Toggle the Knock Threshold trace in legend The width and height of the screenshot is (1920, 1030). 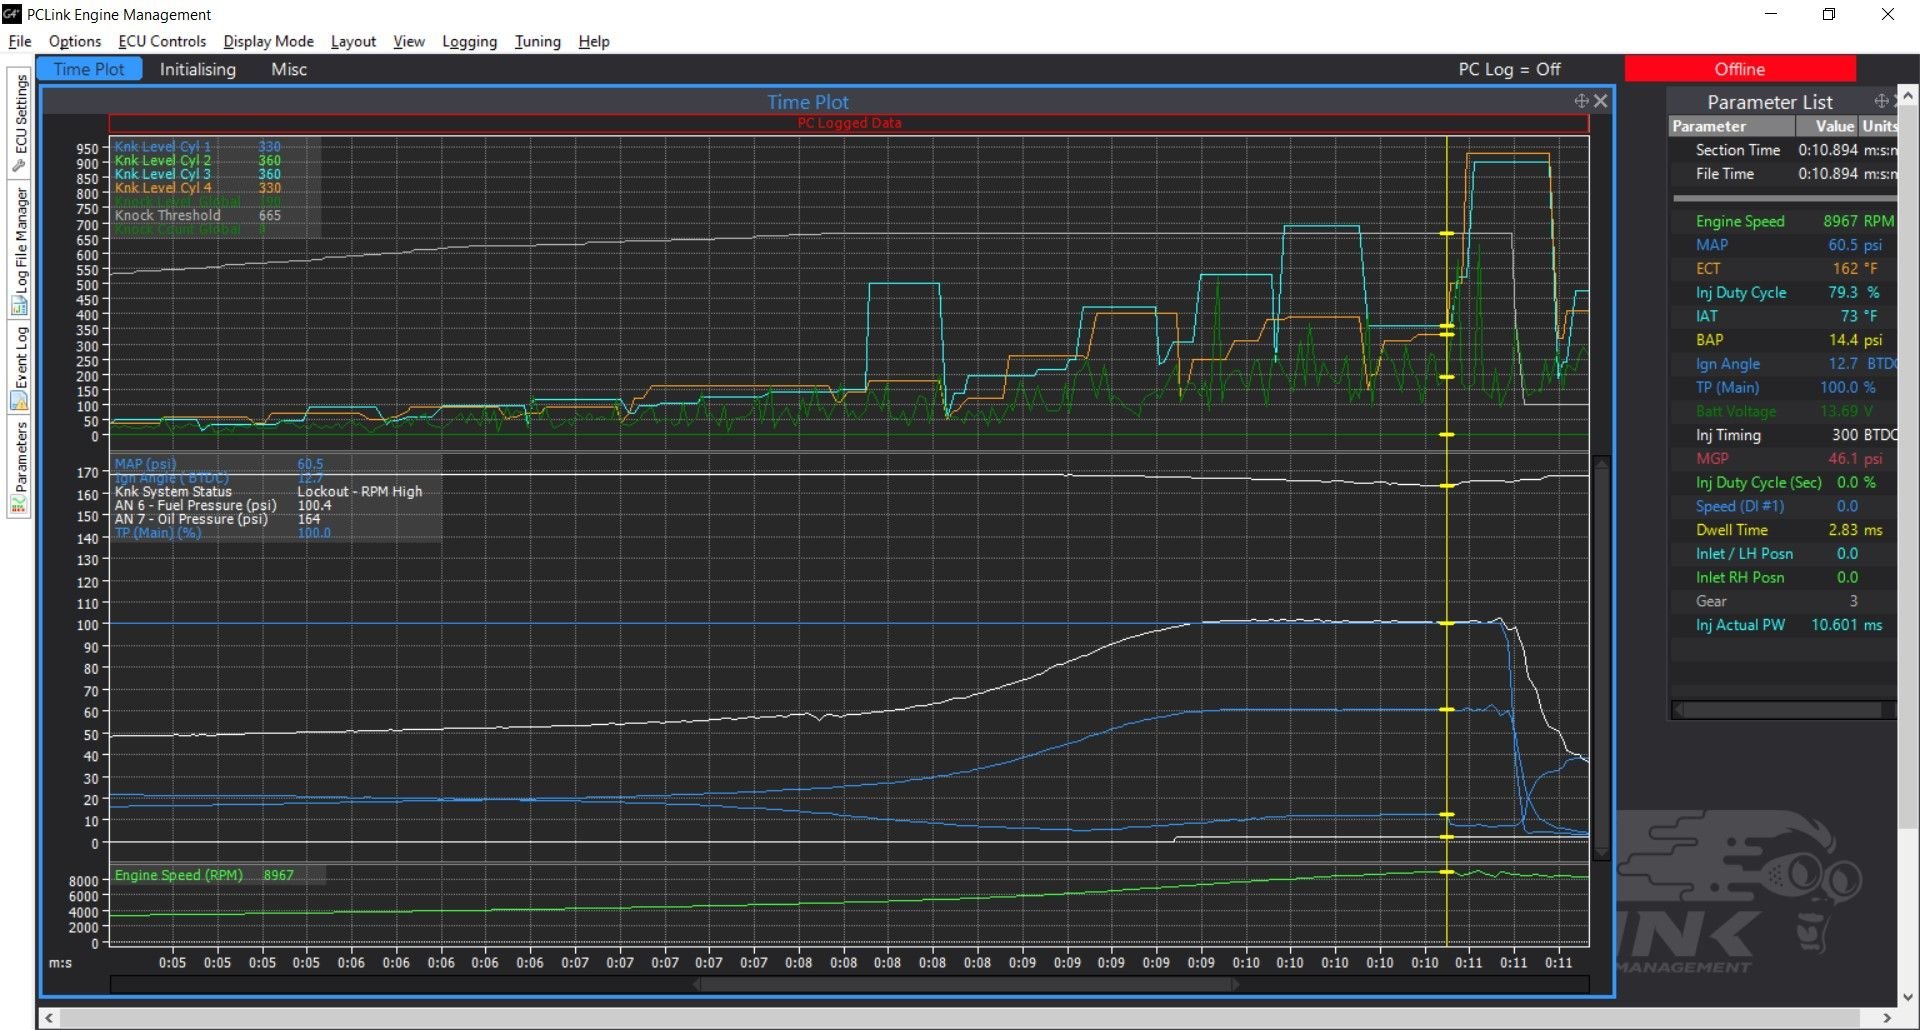tap(168, 215)
